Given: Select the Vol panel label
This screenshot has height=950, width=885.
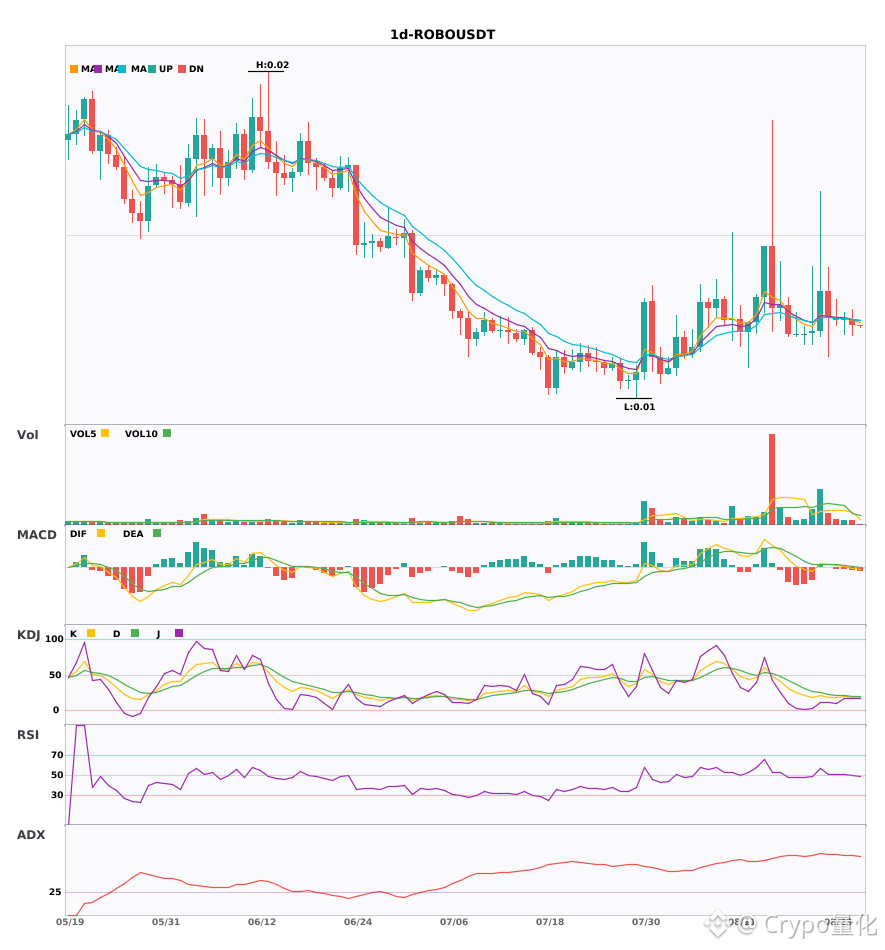Looking at the screenshot, I should point(27,435).
